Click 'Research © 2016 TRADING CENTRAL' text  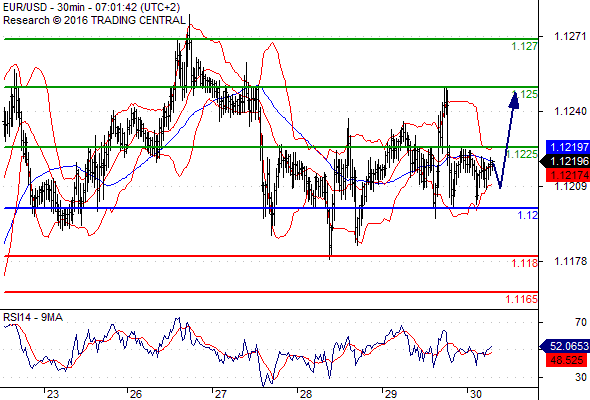[94, 20]
